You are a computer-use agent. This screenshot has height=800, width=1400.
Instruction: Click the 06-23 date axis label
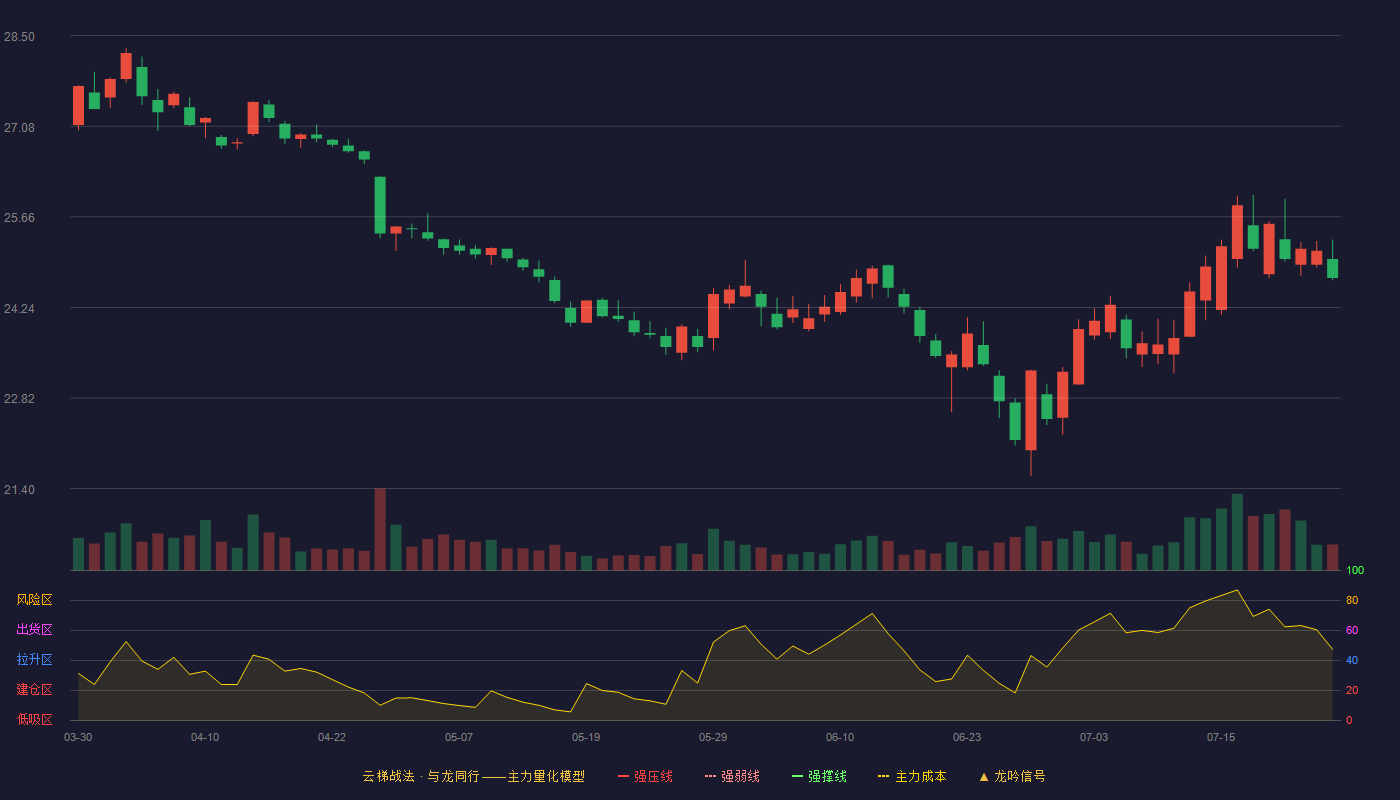click(x=967, y=737)
